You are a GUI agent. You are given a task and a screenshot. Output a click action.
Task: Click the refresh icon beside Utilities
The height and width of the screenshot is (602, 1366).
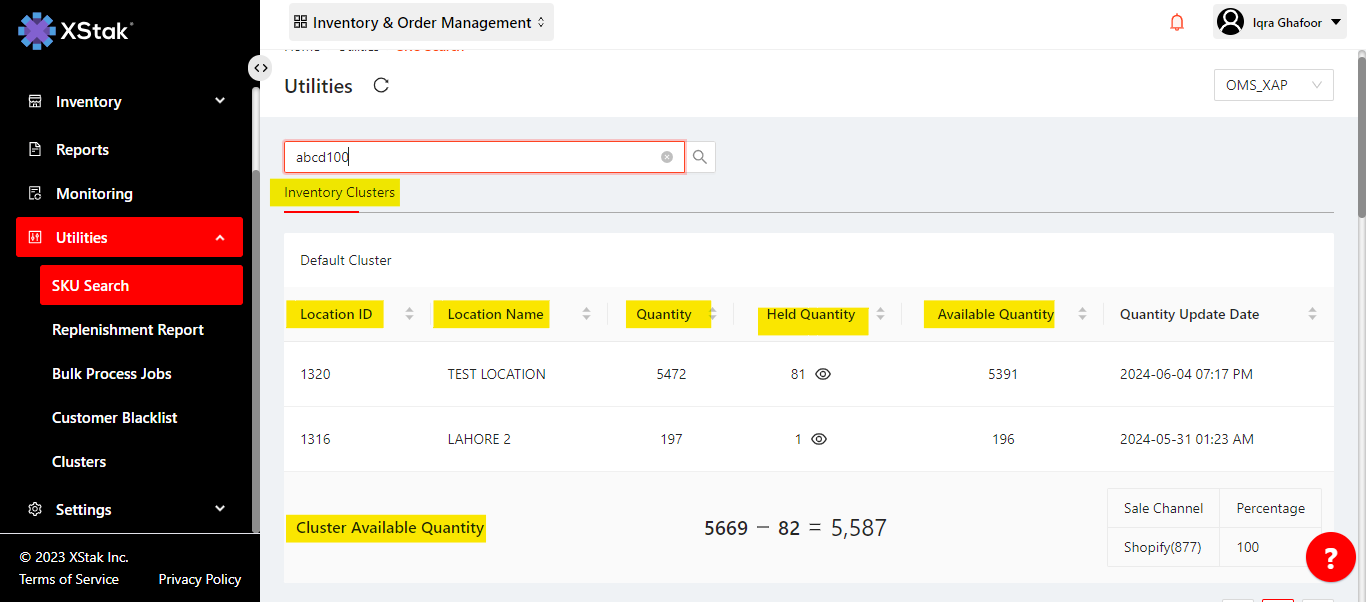[381, 86]
